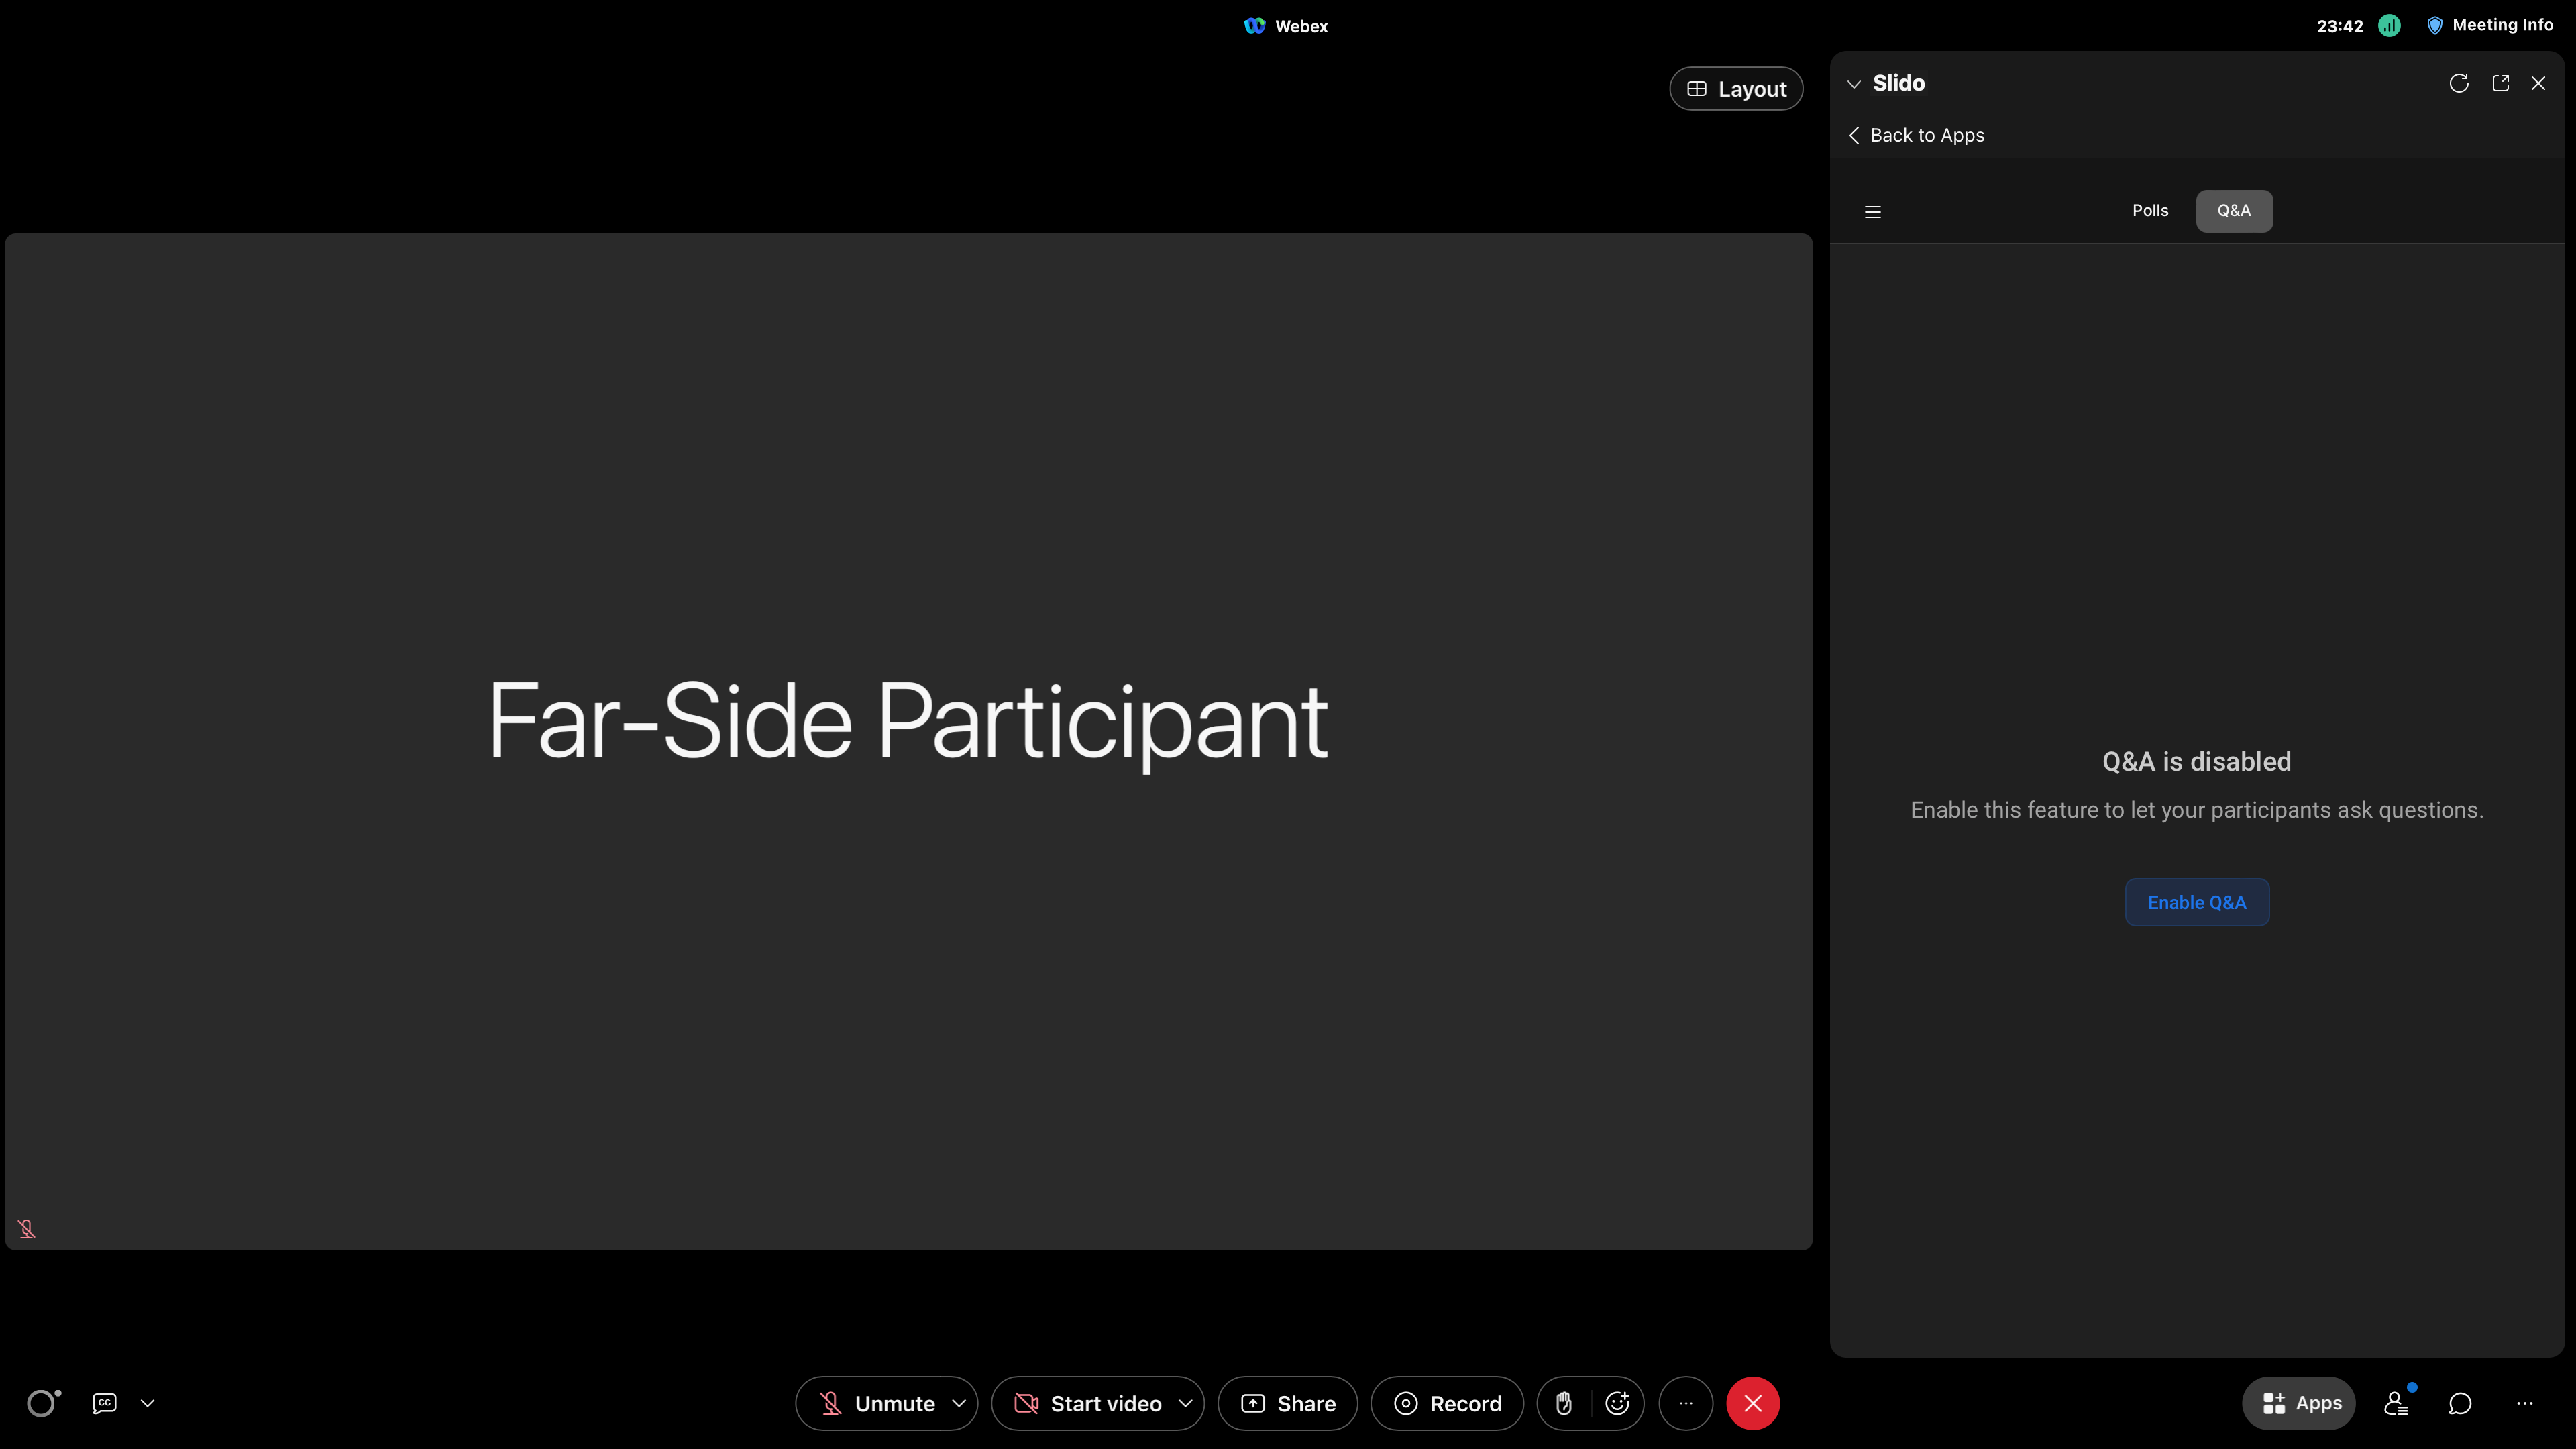Open the Slido hamburger menu
Screen dimensions: 2576x1449
[1872, 211]
